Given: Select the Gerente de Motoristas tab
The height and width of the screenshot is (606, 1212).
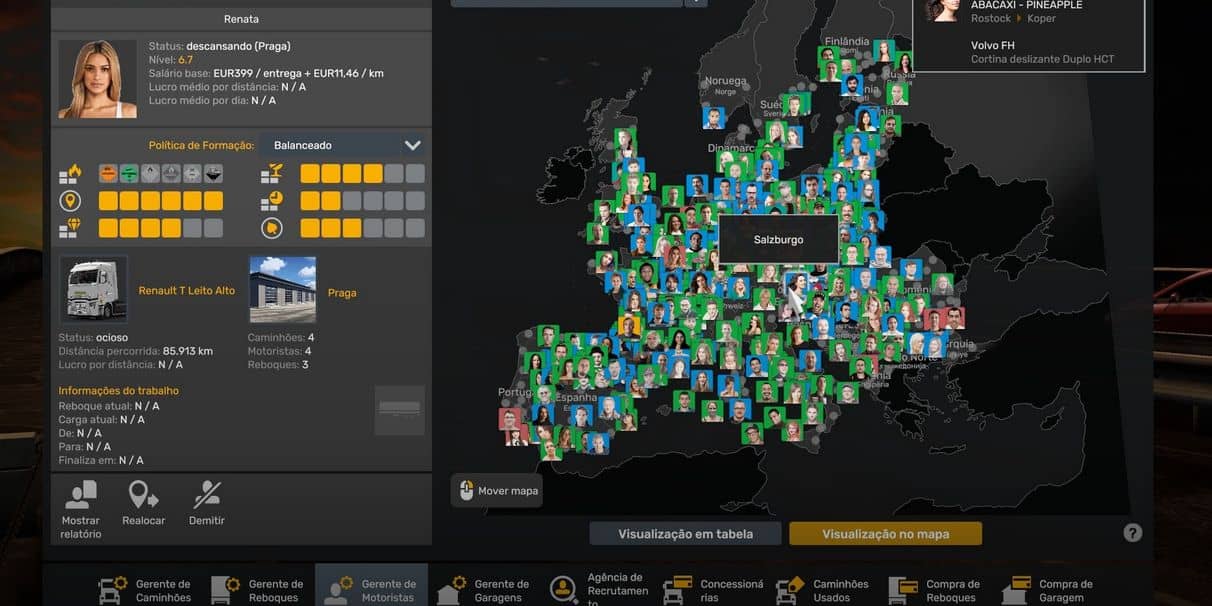Looking at the screenshot, I should [371, 589].
